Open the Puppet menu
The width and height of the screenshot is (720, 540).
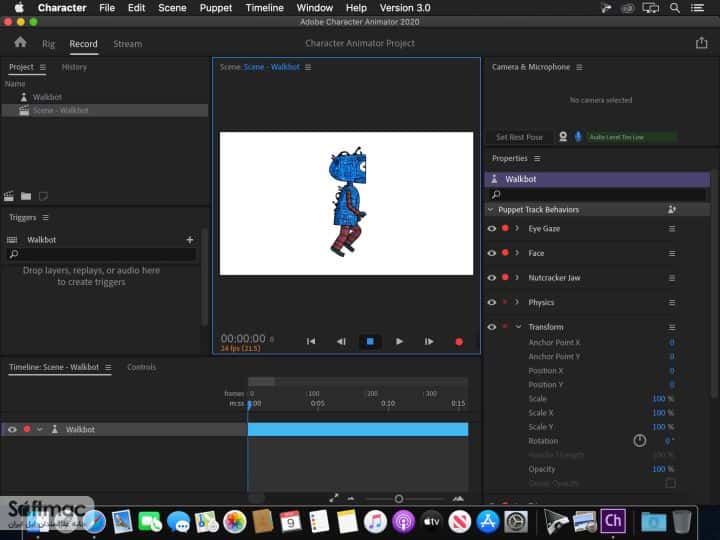click(x=215, y=8)
